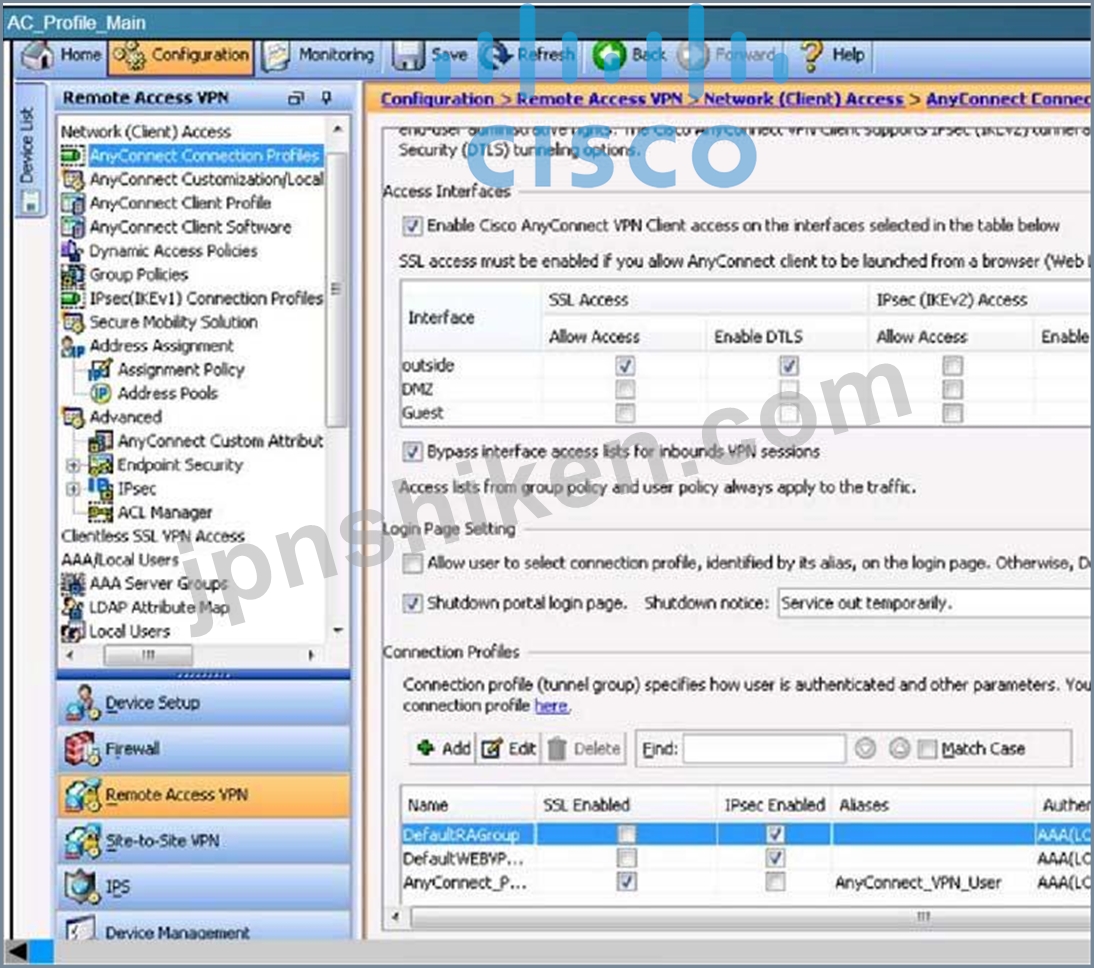
Task: Toggle SSL Allow Access for outside interface
Action: pyautogui.click(x=625, y=365)
